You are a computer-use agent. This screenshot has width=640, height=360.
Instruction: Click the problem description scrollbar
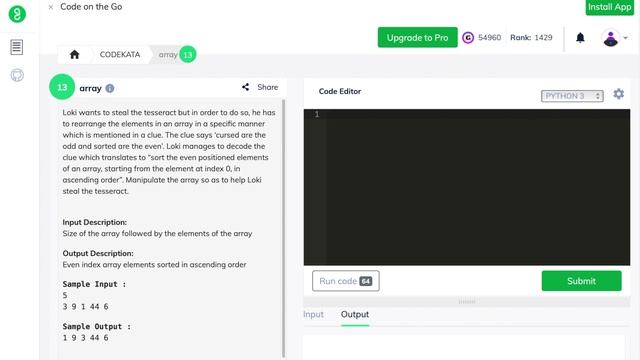click(283, 229)
